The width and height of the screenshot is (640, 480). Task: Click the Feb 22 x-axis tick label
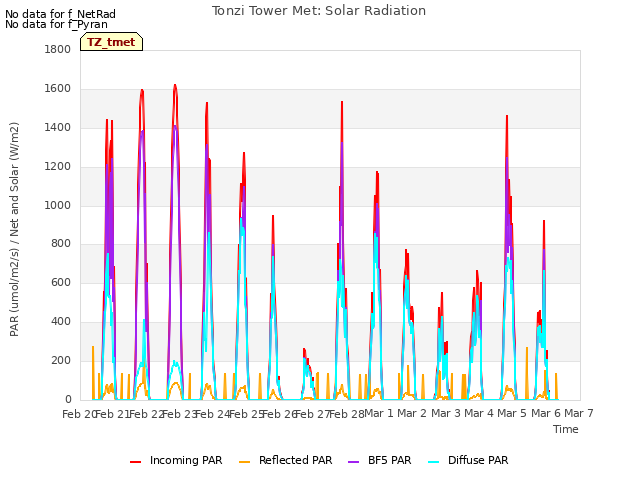146,414
